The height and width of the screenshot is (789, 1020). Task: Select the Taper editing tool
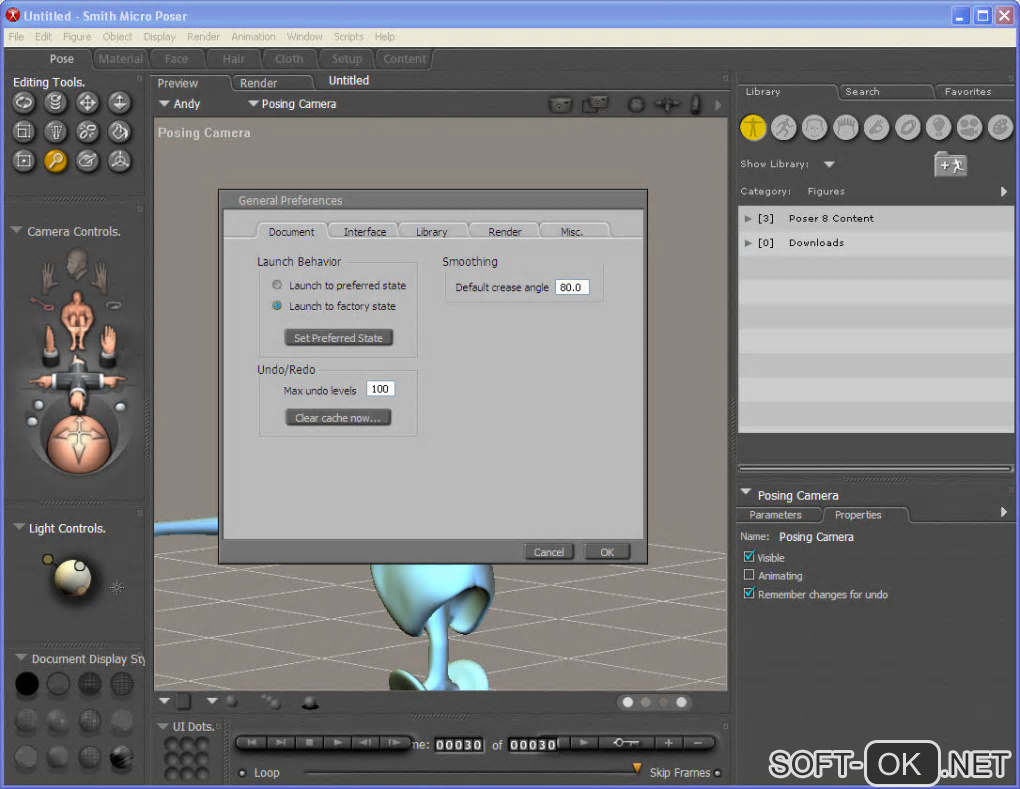point(56,131)
